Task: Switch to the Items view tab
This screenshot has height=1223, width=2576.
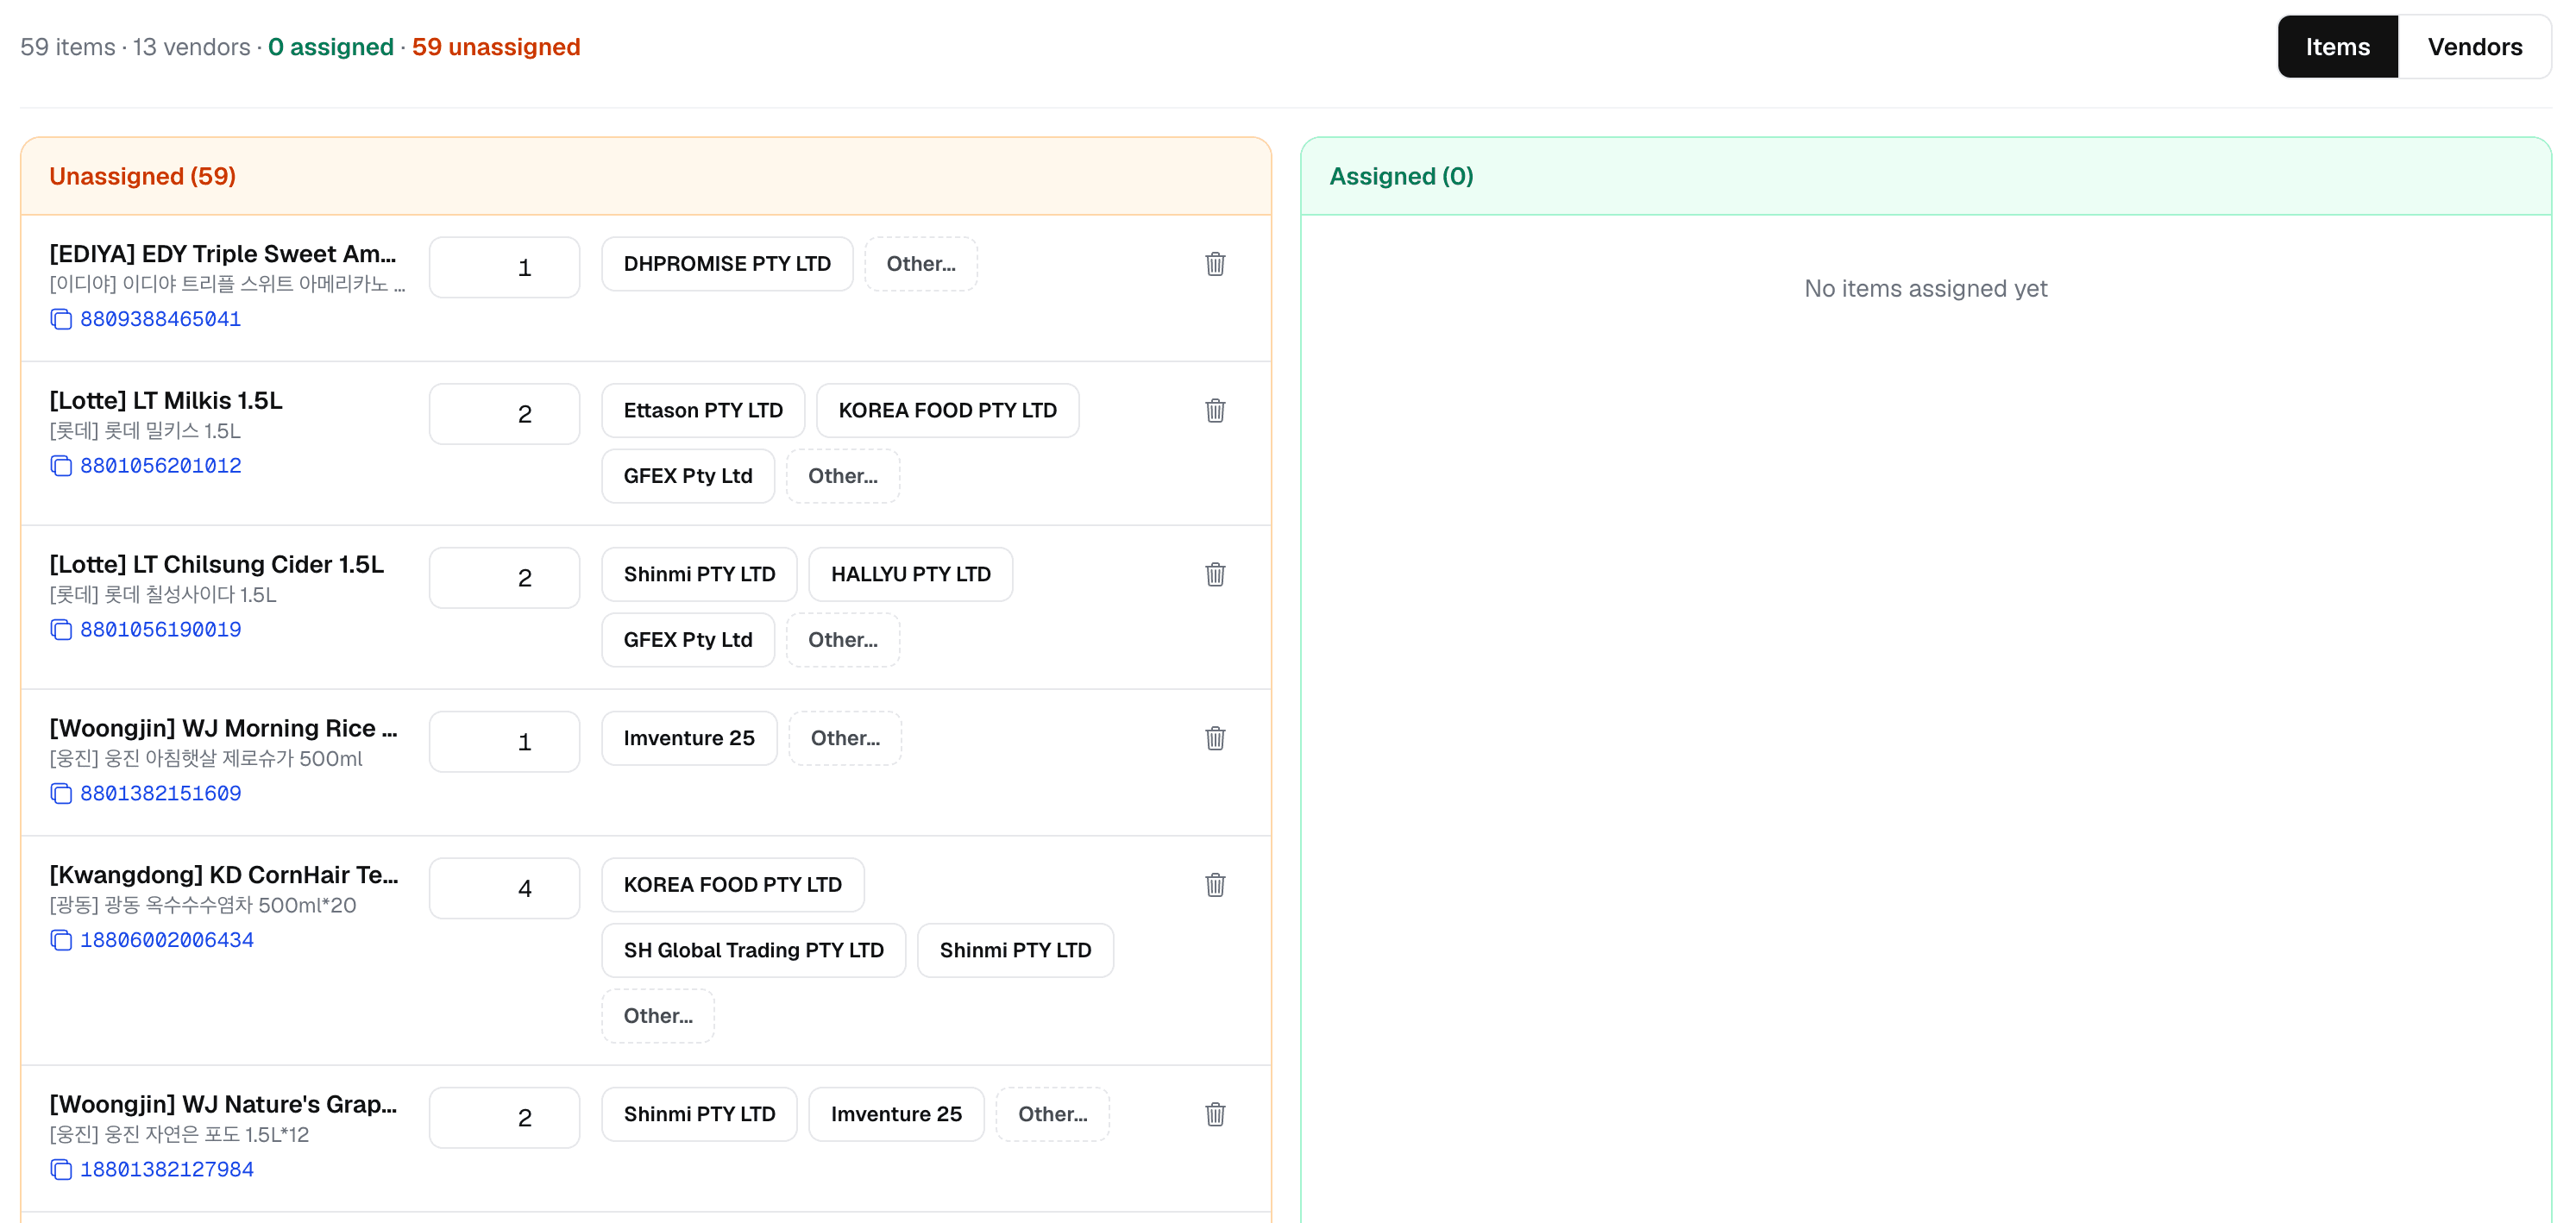Action: click(x=2337, y=47)
